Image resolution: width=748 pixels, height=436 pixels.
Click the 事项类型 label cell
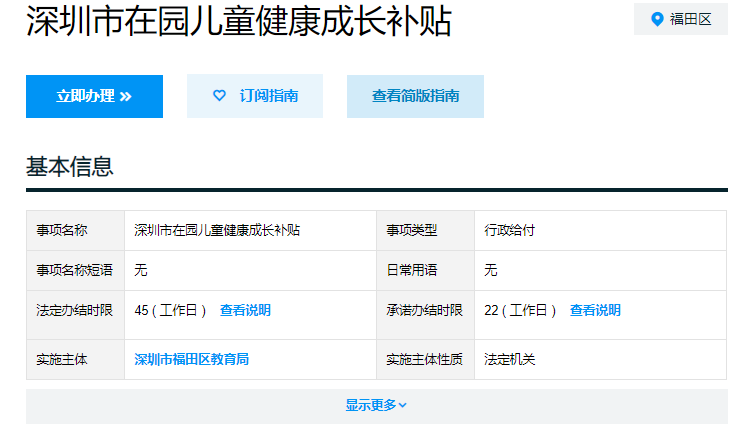click(x=426, y=230)
